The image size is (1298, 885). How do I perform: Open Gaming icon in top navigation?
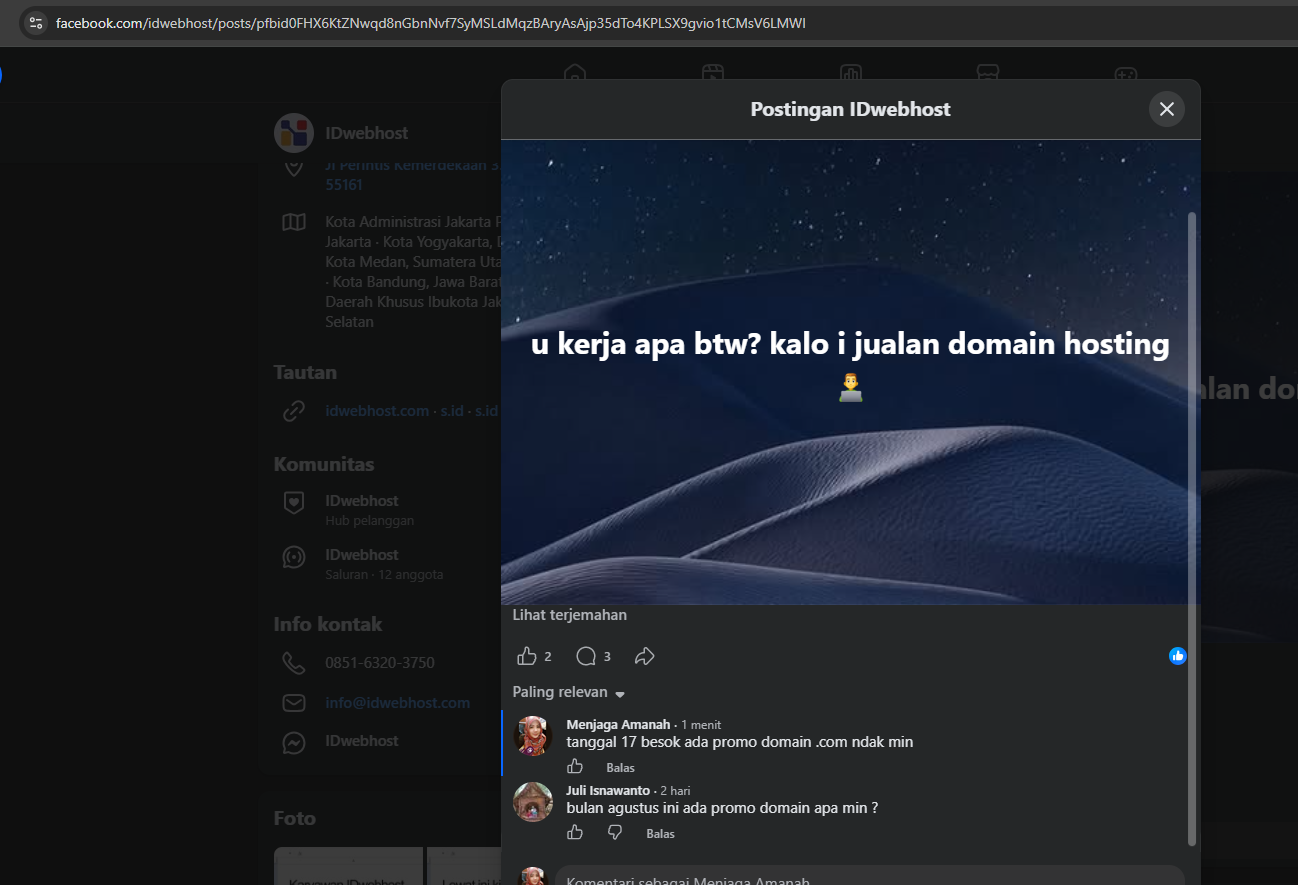click(1126, 73)
